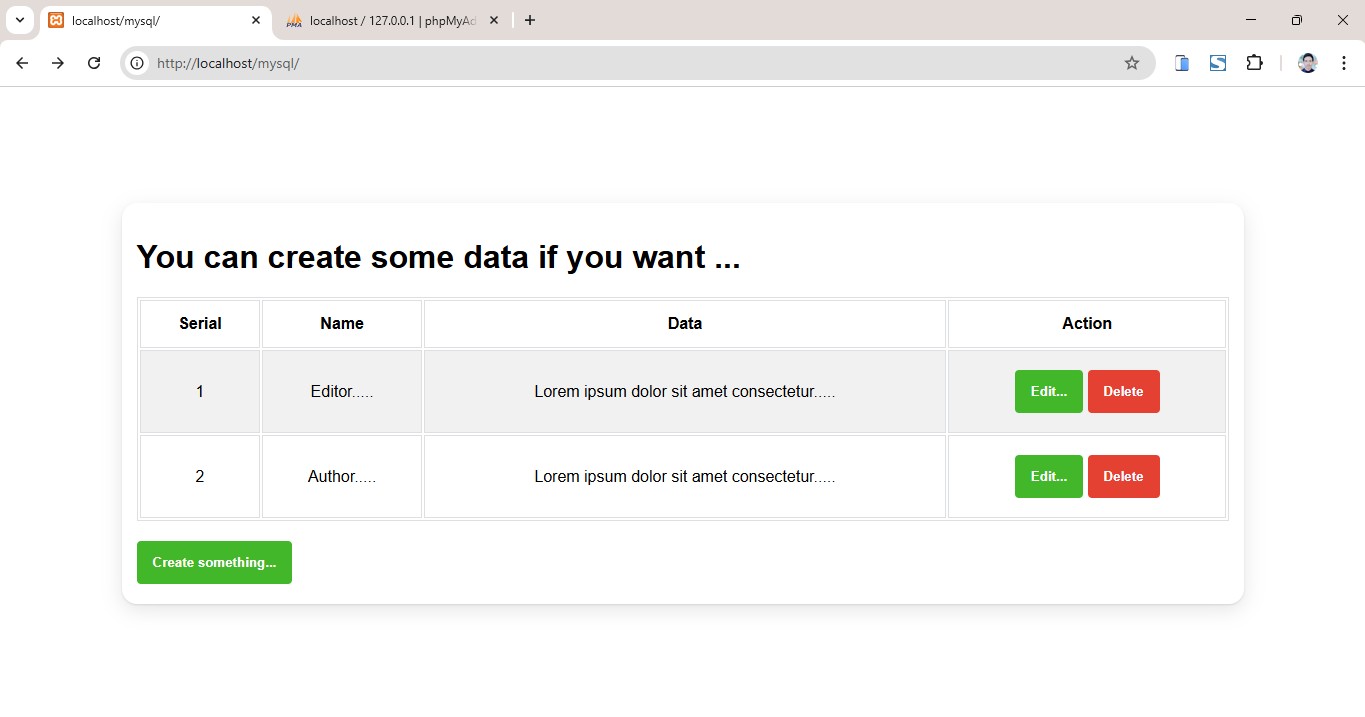The image size is (1365, 717).
Task: Open the Chrome profile avatar
Action: click(1307, 63)
